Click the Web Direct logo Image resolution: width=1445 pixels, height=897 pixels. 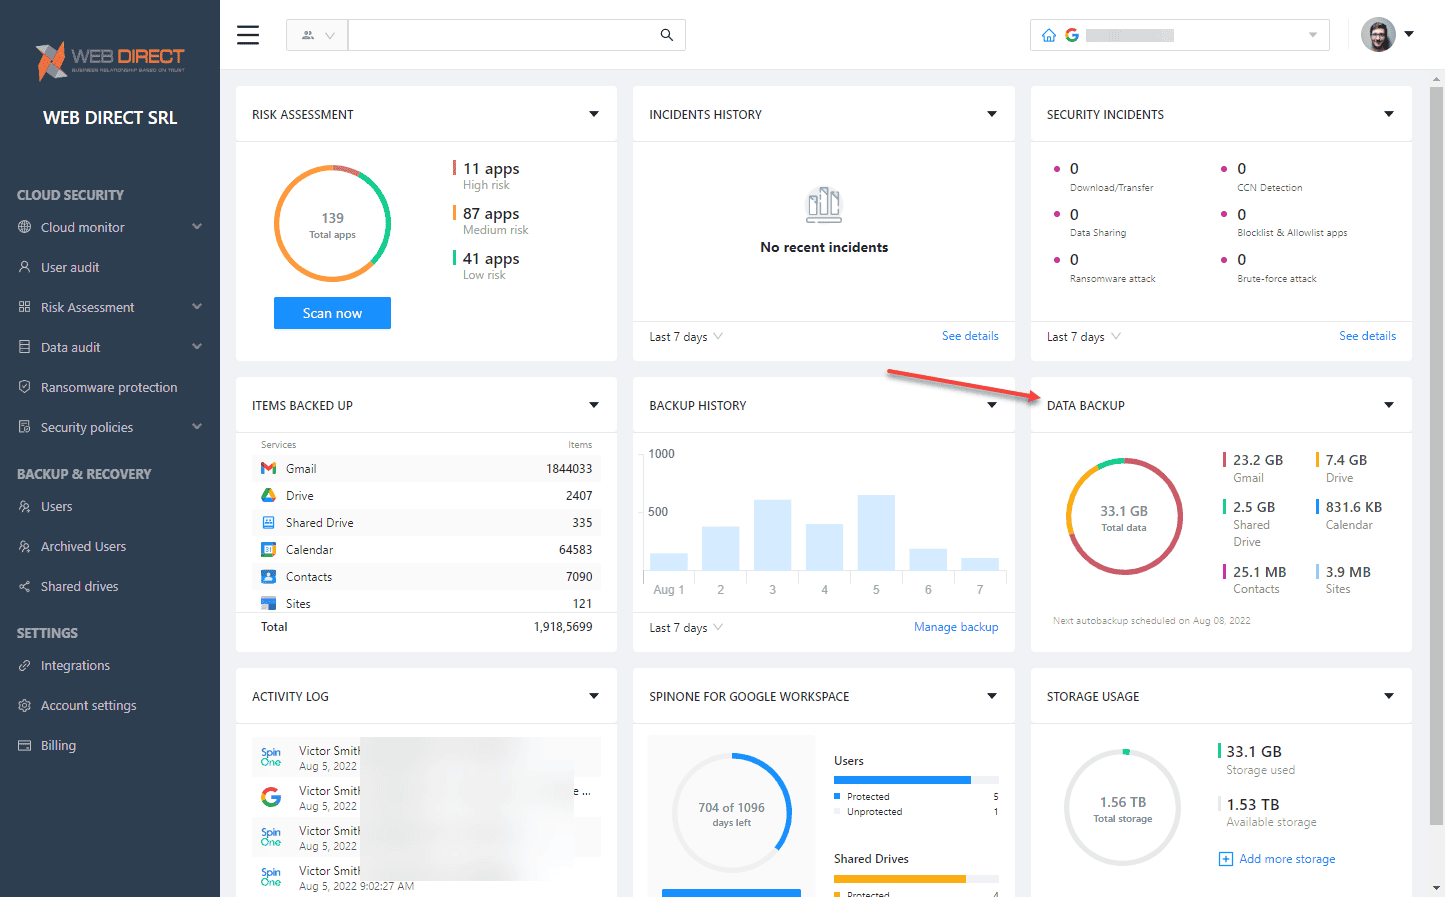(x=110, y=60)
